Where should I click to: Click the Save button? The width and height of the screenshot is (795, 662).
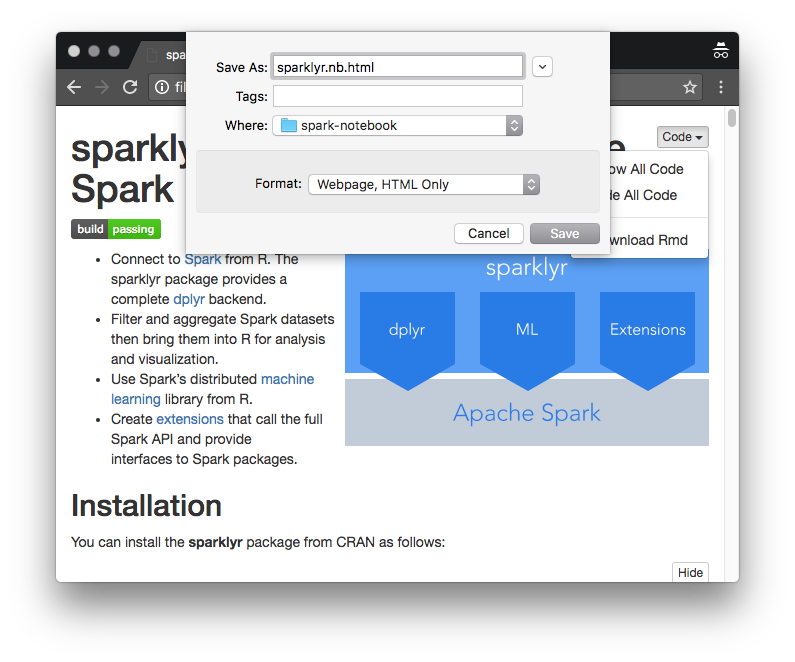tap(564, 233)
